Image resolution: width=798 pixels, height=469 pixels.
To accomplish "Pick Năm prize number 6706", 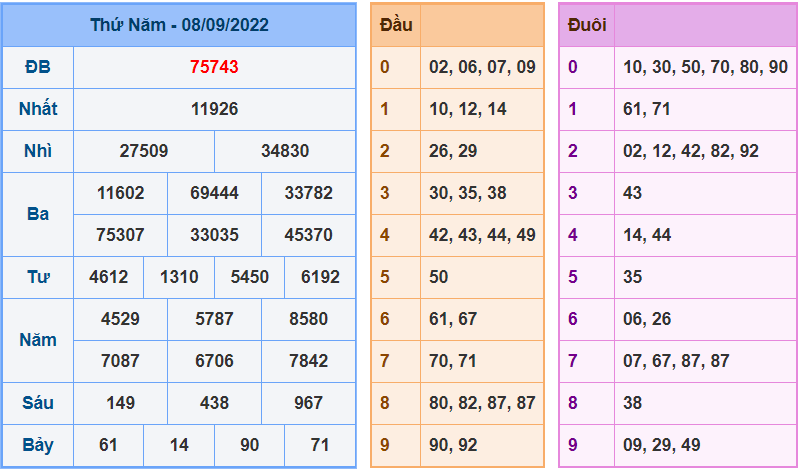I will coord(214,361).
